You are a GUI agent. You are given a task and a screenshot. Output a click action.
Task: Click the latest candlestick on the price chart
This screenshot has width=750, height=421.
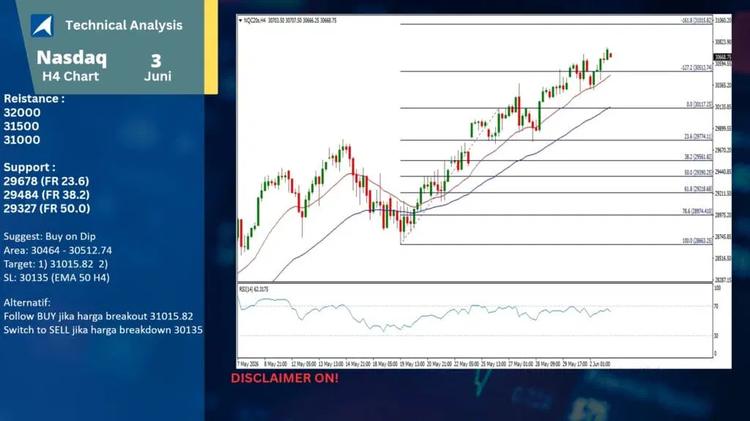pyautogui.click(x=611, y=55)
